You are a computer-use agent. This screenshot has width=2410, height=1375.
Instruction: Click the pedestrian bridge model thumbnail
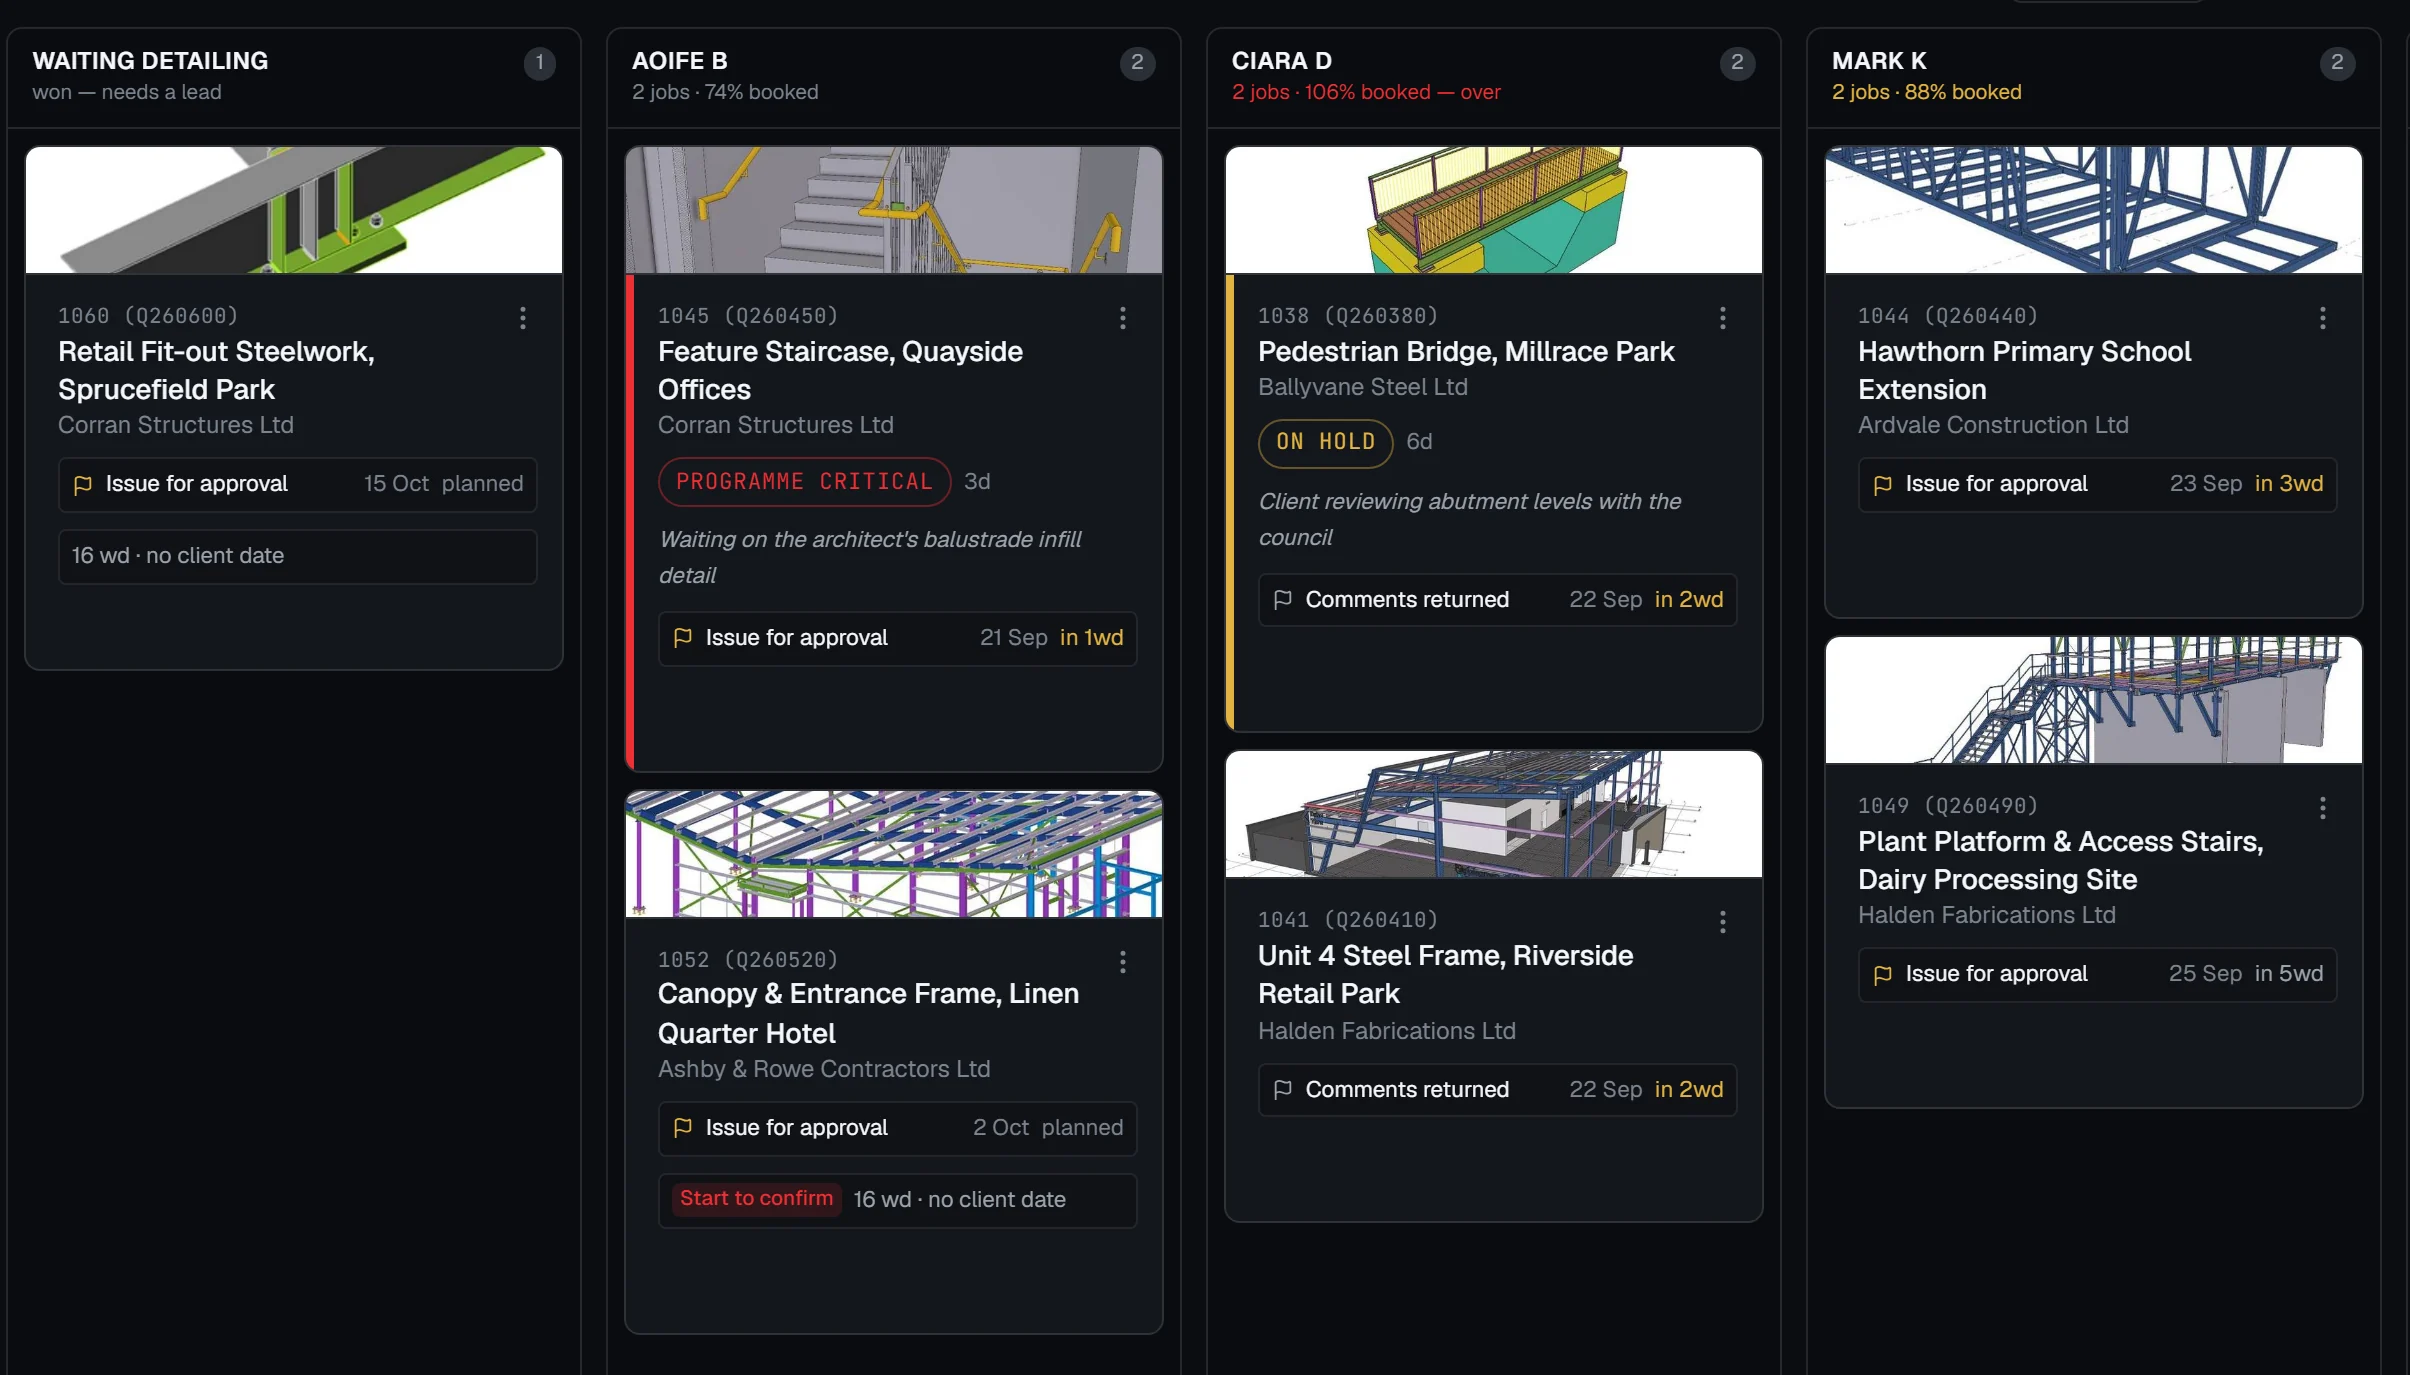coord(1494,210)
